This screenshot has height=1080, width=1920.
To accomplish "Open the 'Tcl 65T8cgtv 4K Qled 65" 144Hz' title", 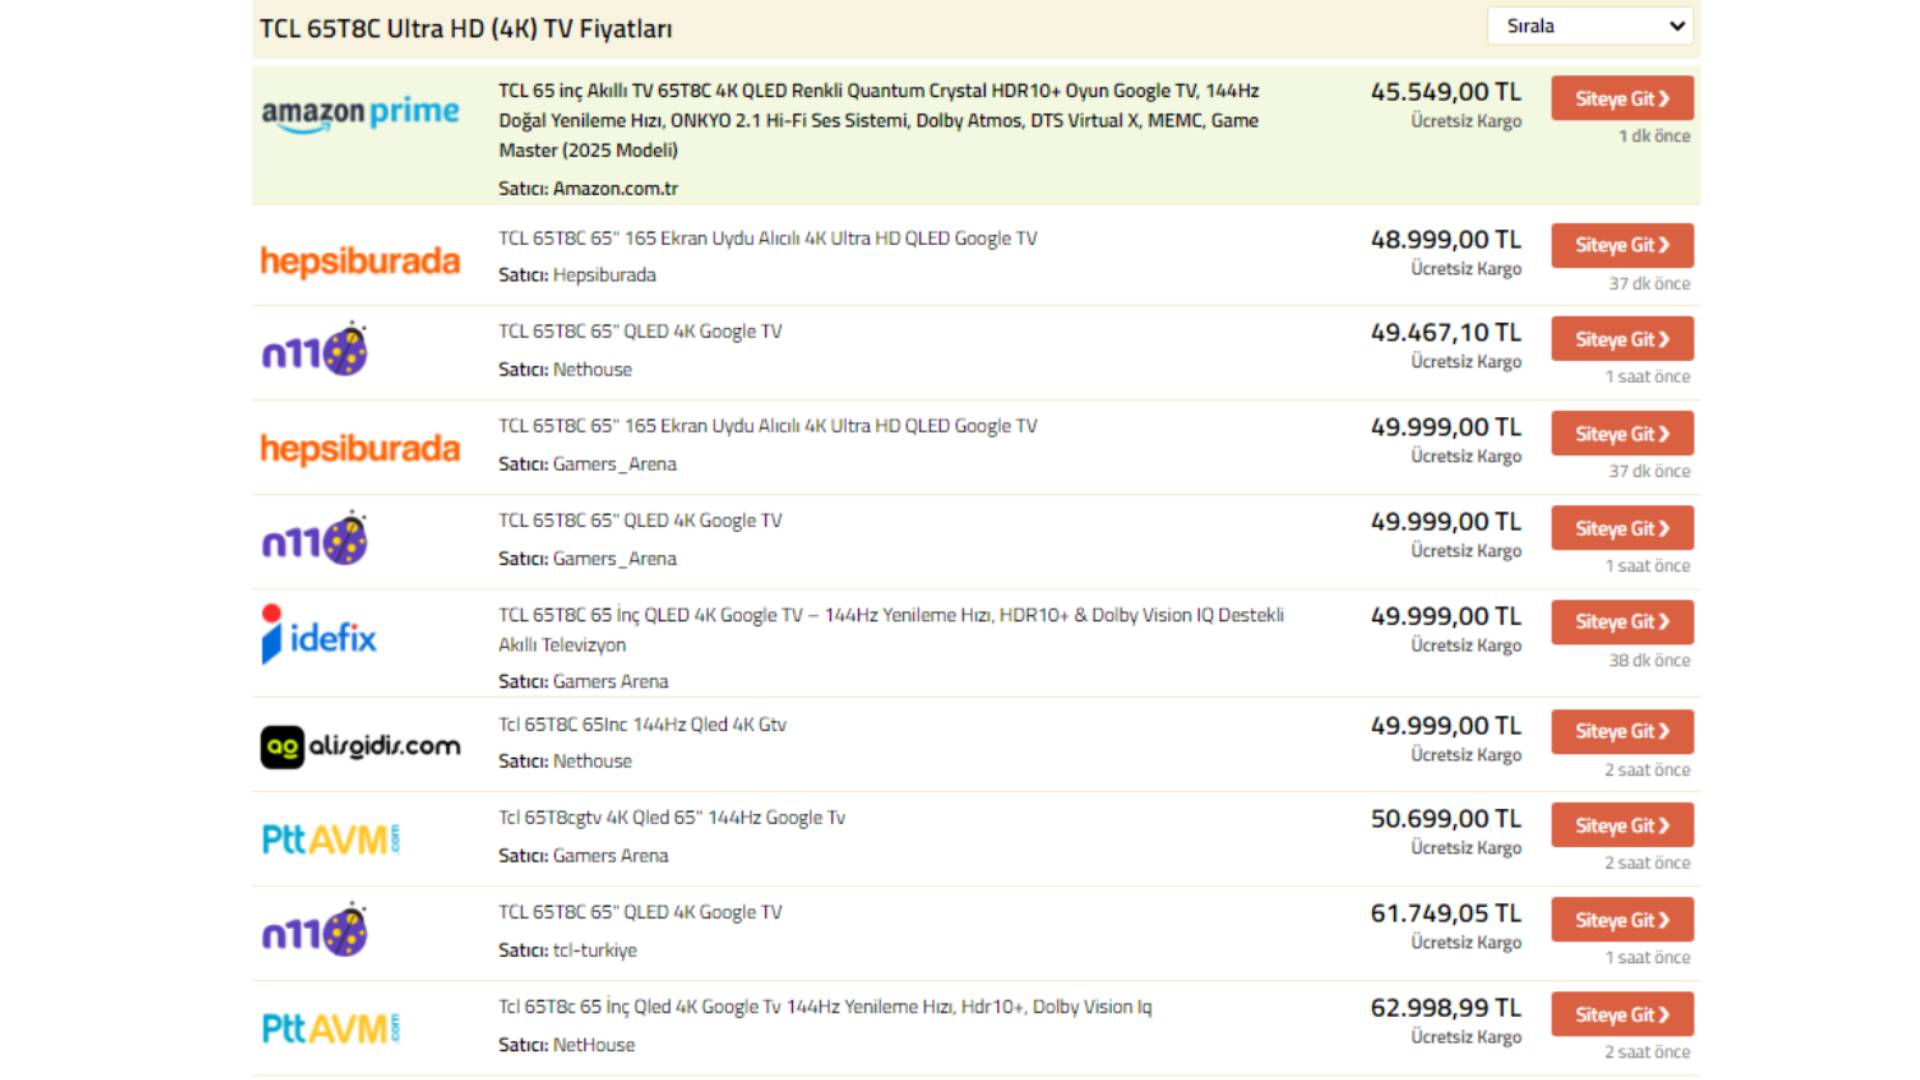I will 672,818.
